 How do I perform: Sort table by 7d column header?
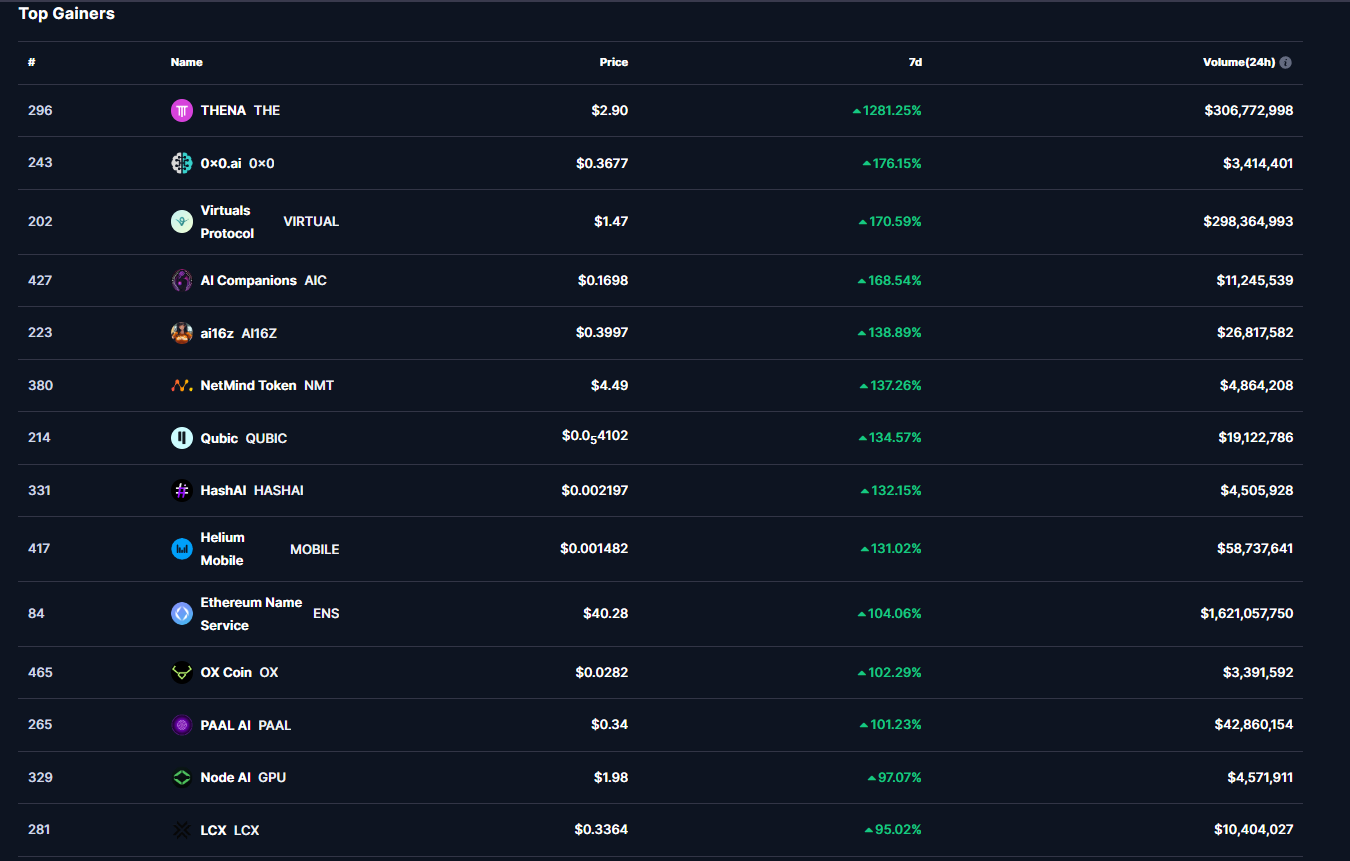(x=914, y=62)
